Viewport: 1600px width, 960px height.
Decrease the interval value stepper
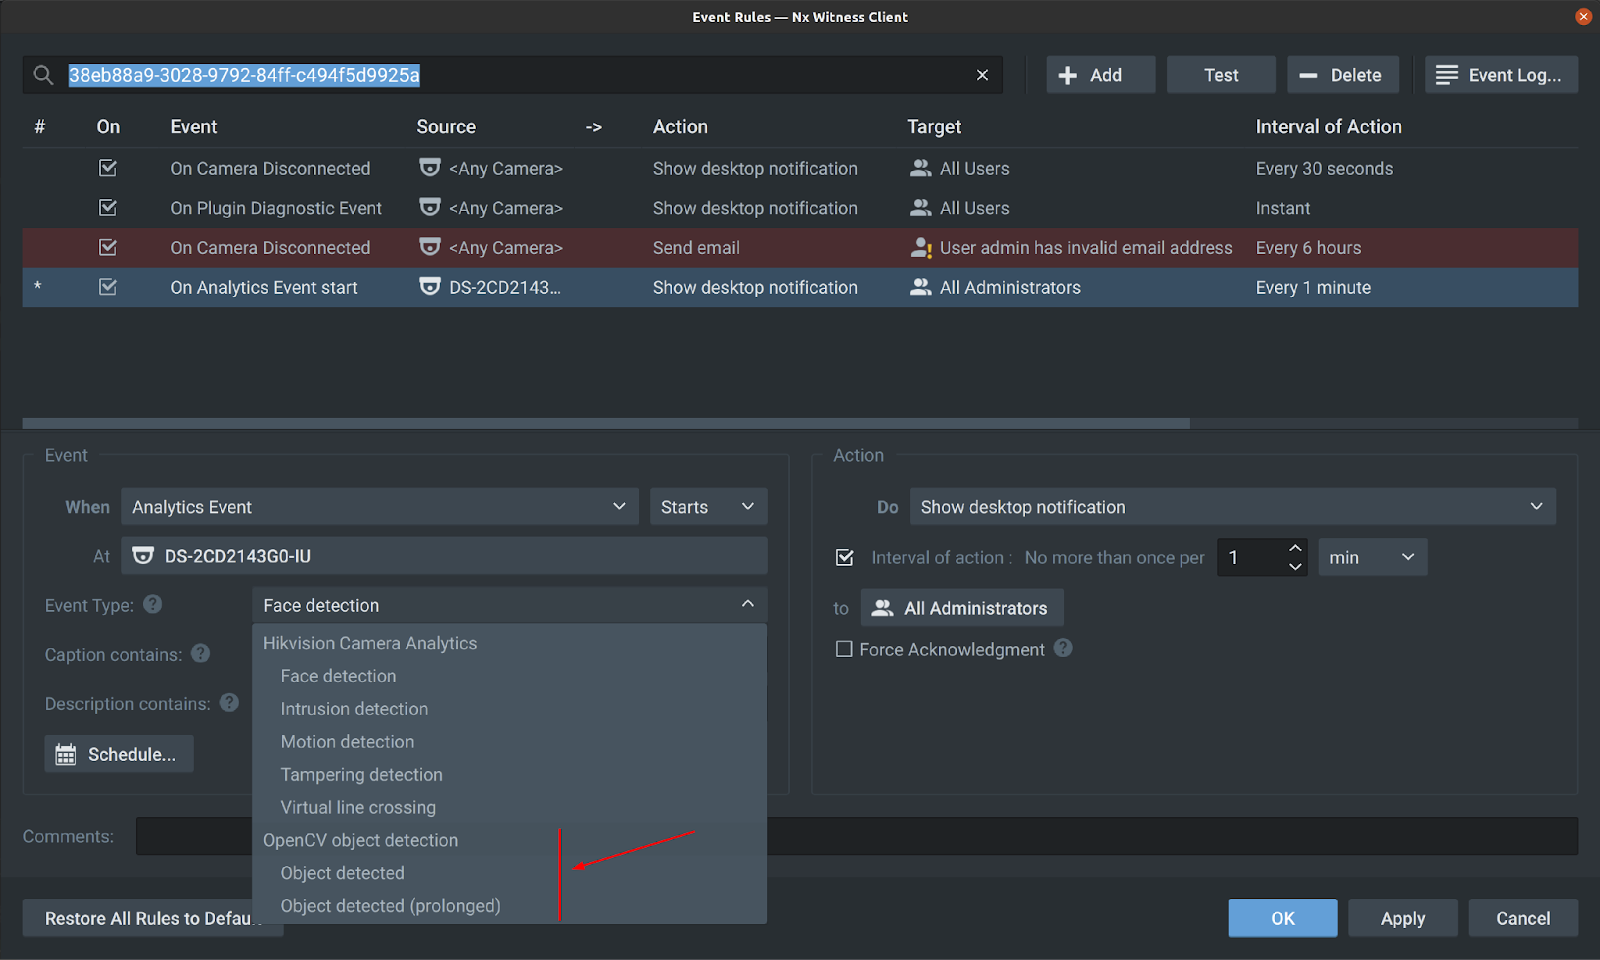1295,566
